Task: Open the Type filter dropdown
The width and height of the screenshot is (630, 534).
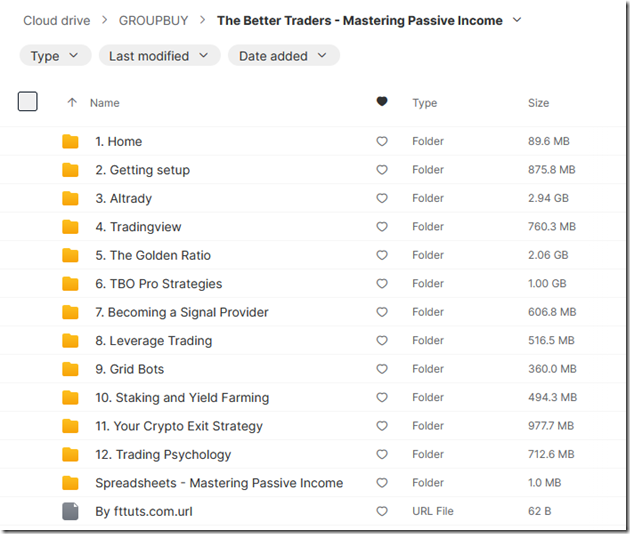Action: pyautogui.click(x=55, y=55)
